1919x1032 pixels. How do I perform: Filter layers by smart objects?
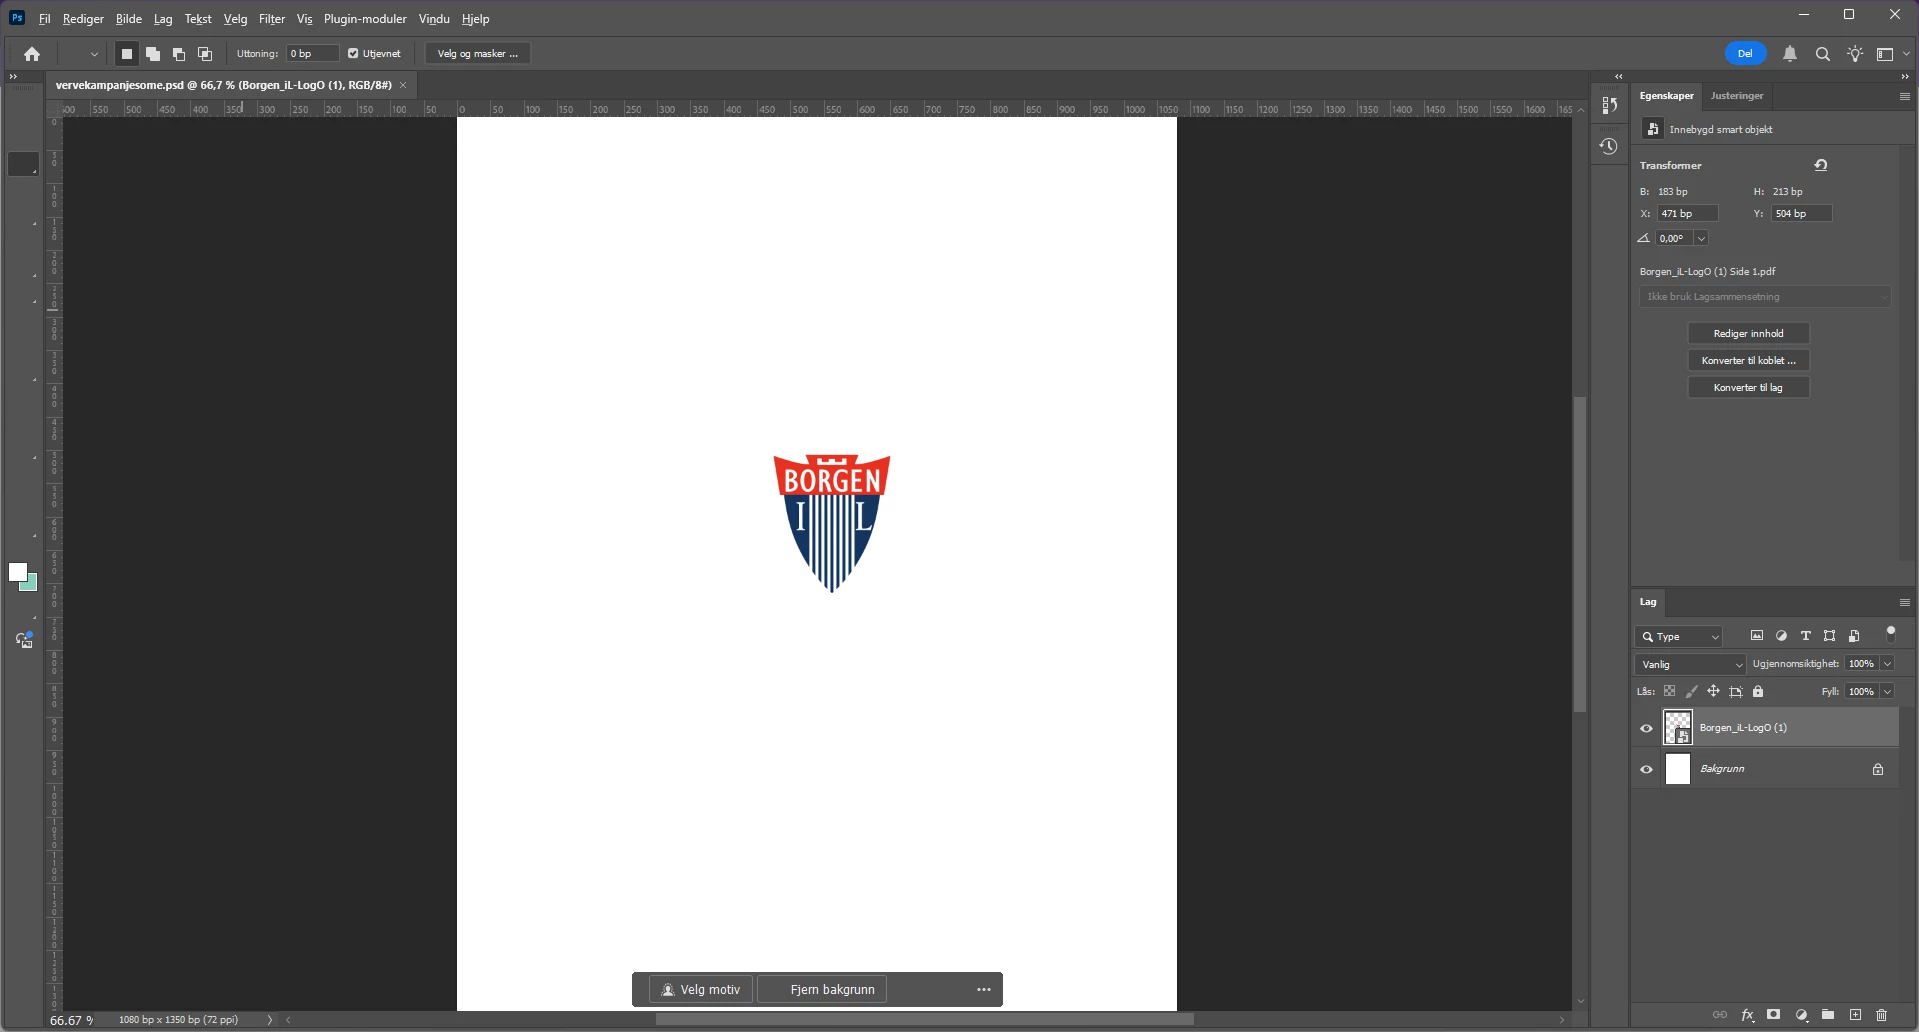[1854, 636]
